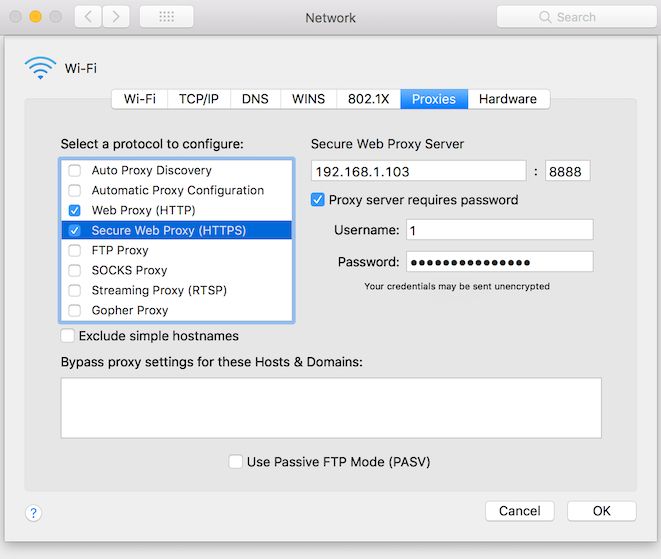Select the Secure Web Proxy (HTTPS) row label
This screenshot has height=559, width=661.
click(x=169, y=230)
